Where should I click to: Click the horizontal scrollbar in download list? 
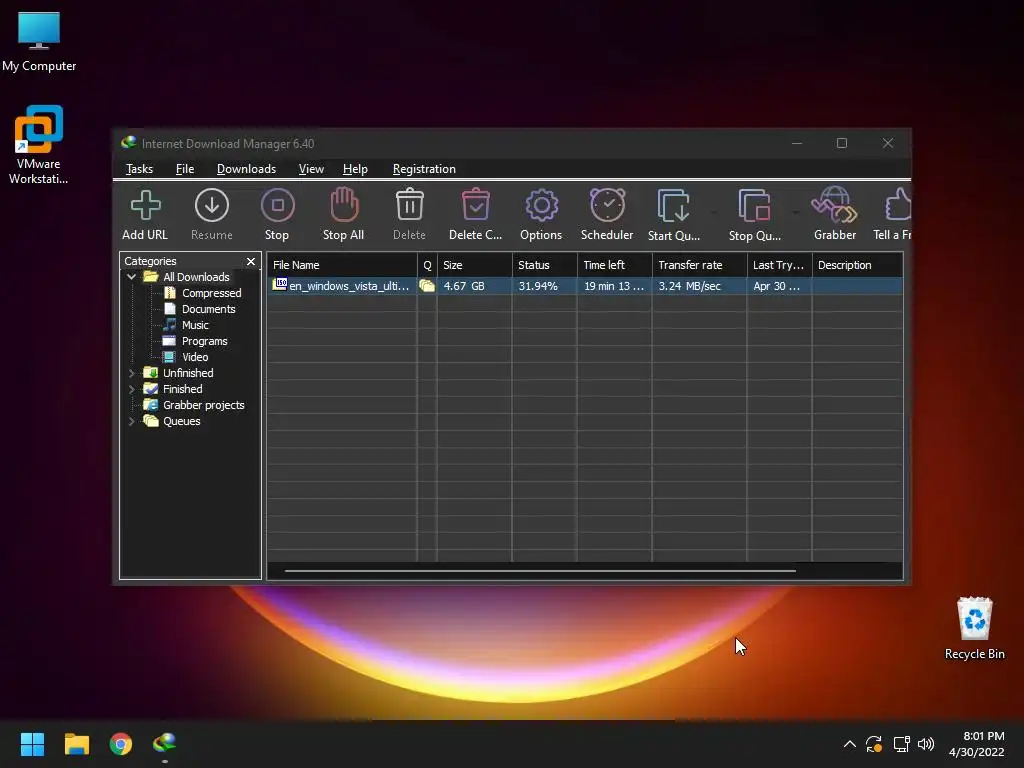pos(540,571)
